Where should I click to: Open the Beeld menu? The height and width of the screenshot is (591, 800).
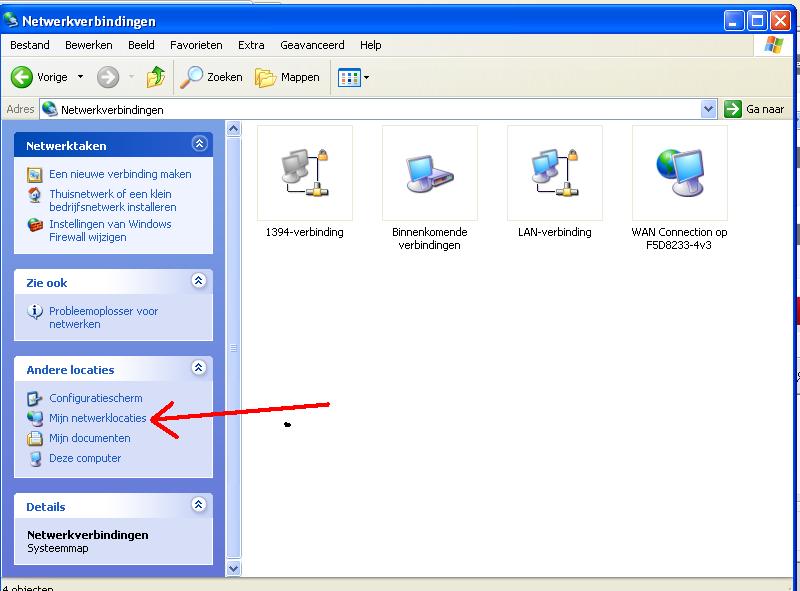pos(141,45)
